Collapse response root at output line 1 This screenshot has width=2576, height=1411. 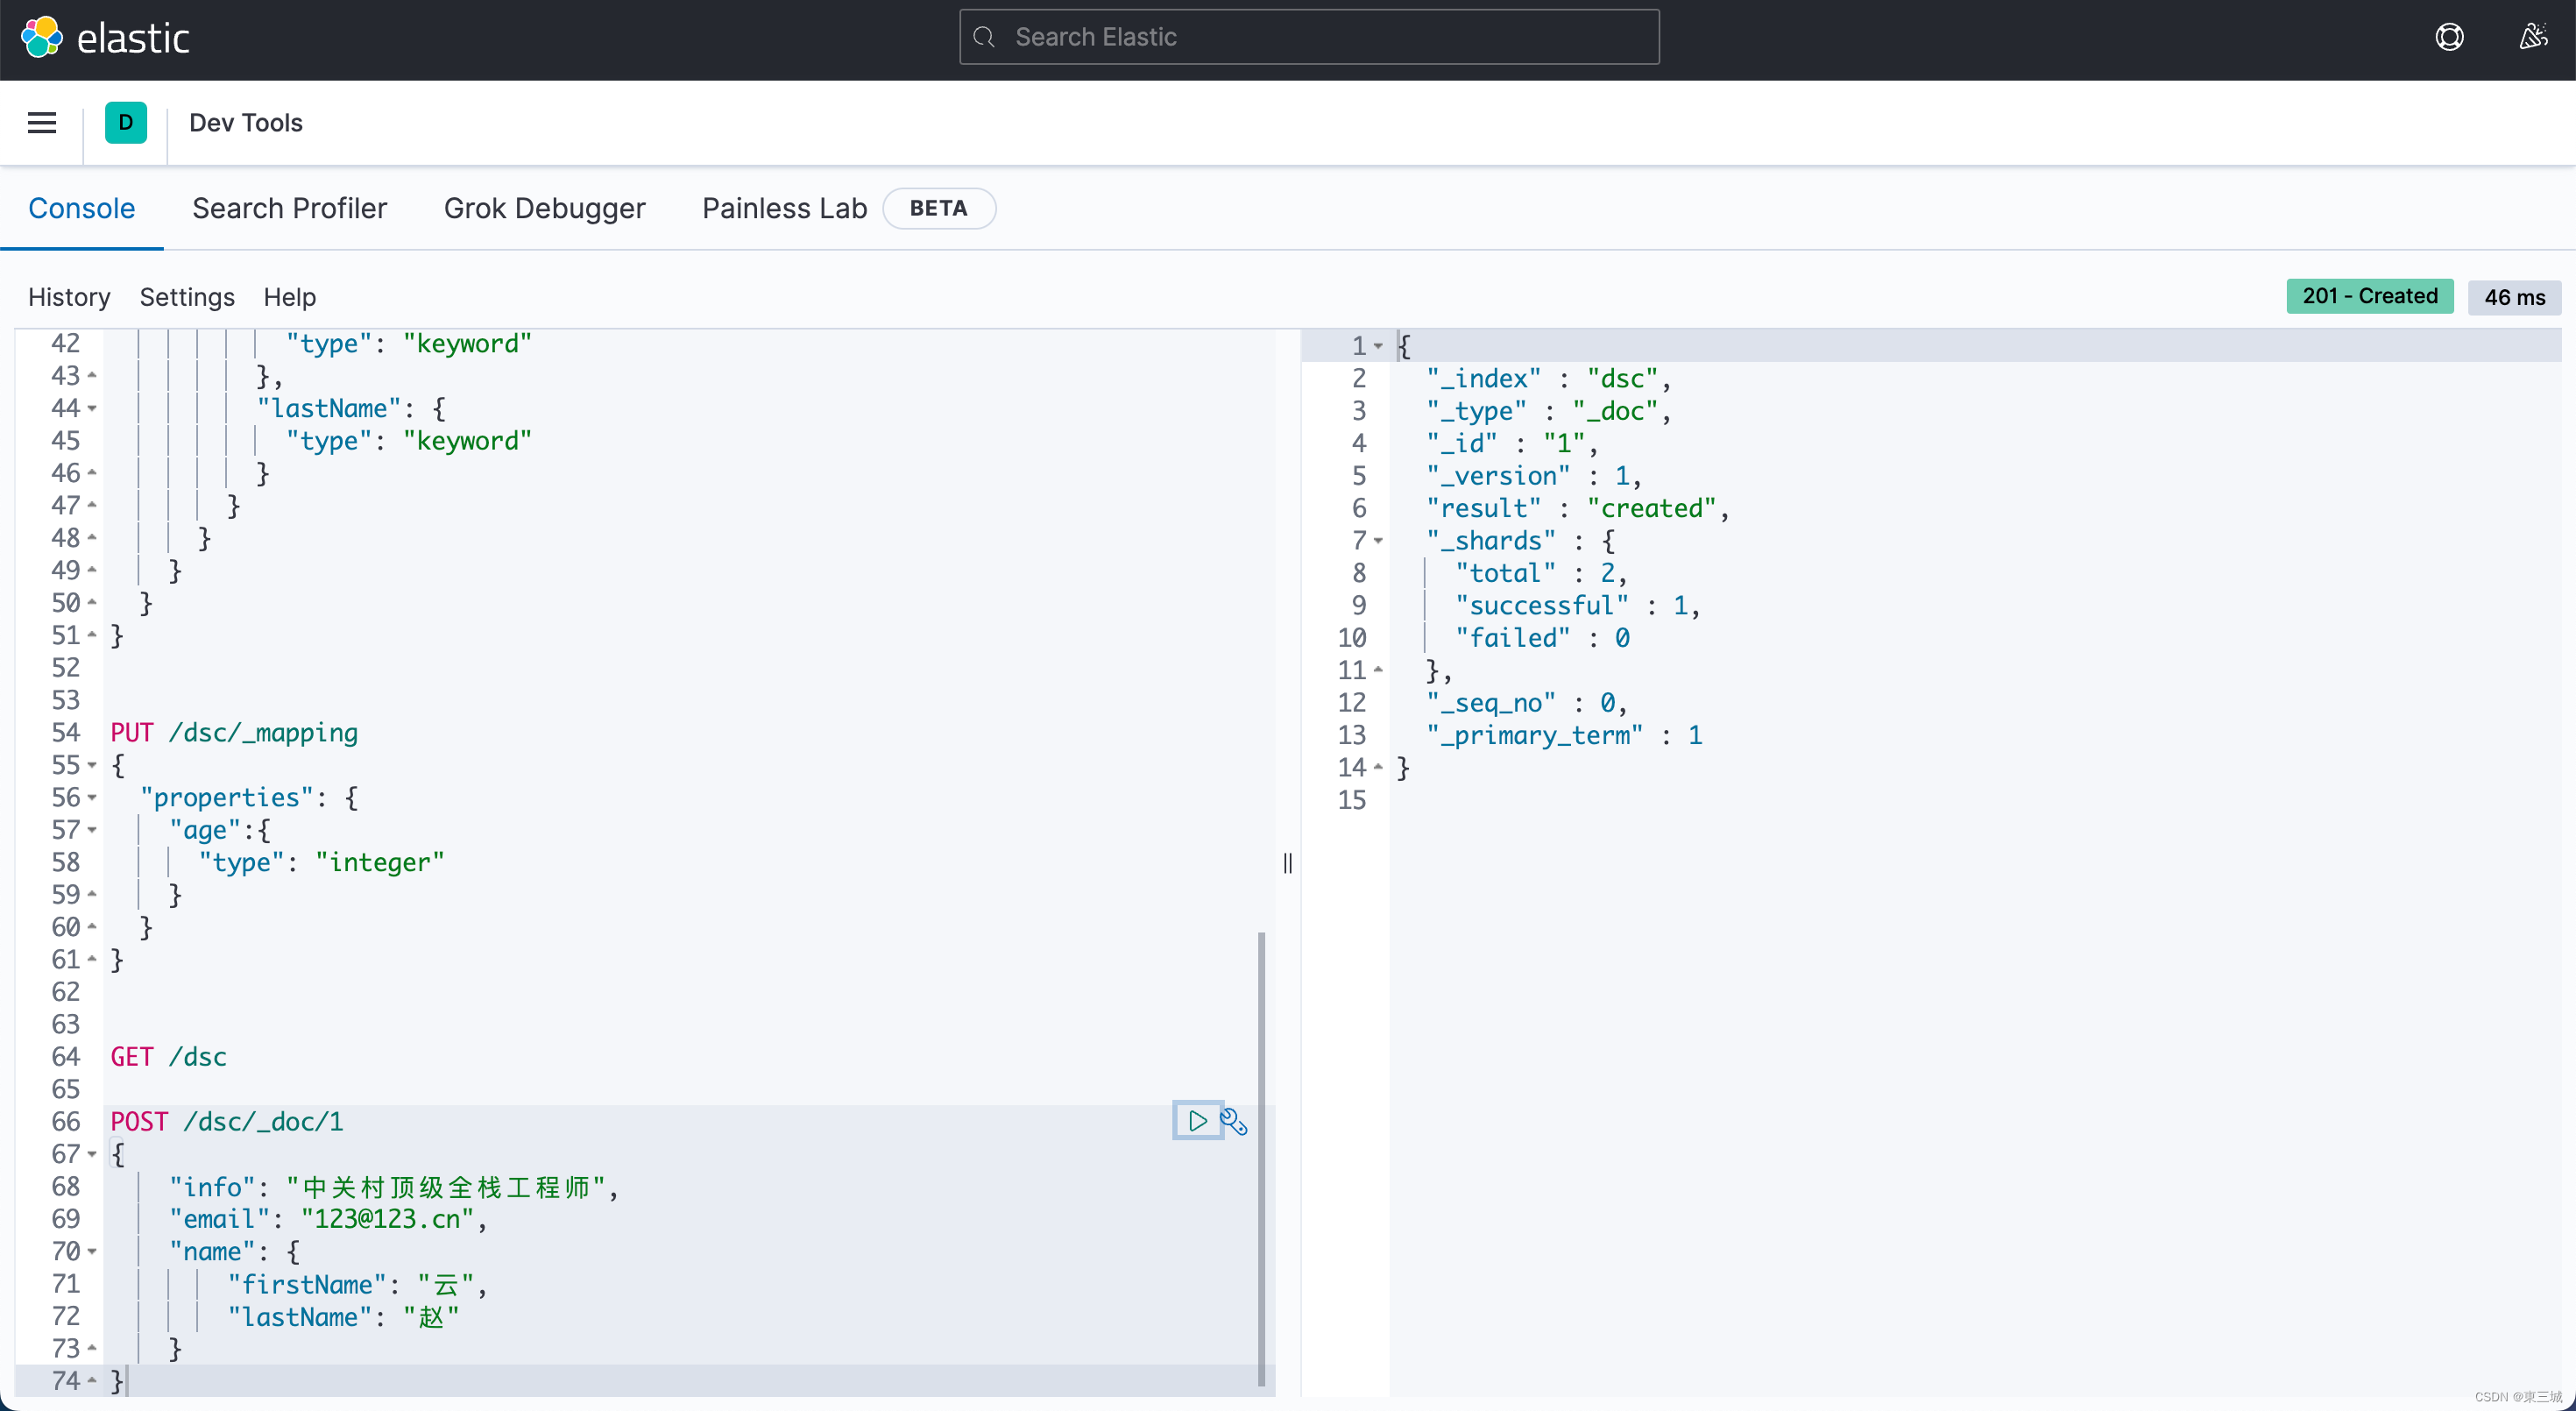[1378, 346]
